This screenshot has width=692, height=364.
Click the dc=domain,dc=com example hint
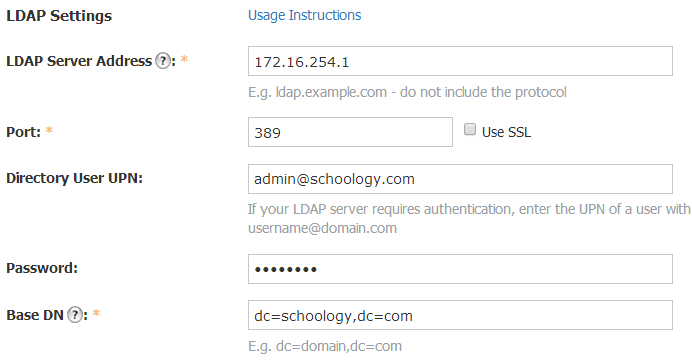click(x=325, y=346)
